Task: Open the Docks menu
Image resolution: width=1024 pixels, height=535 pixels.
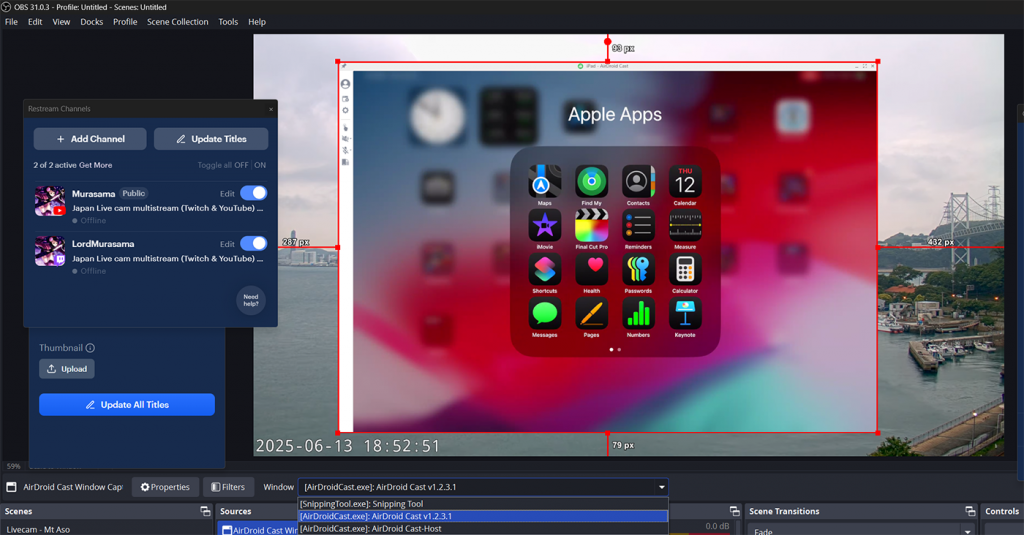Action: (x=91, y=21)
